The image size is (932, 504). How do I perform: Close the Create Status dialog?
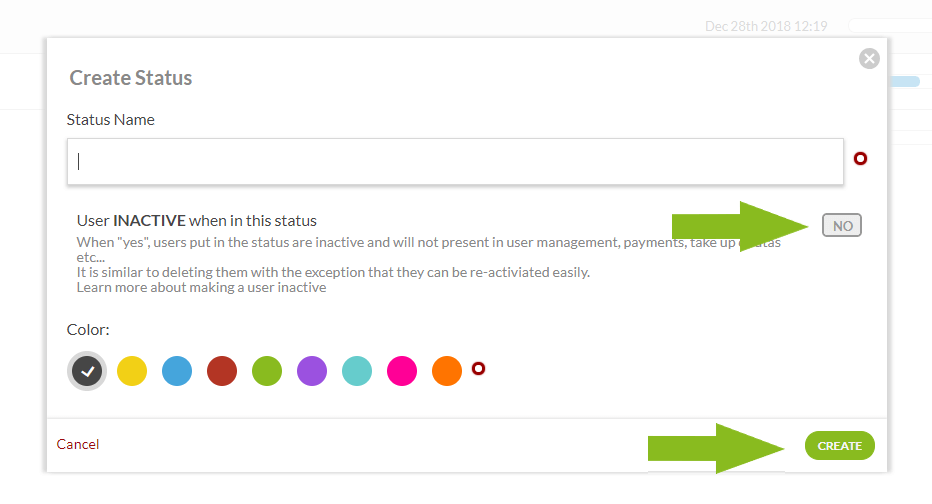(x=869, y=59)
